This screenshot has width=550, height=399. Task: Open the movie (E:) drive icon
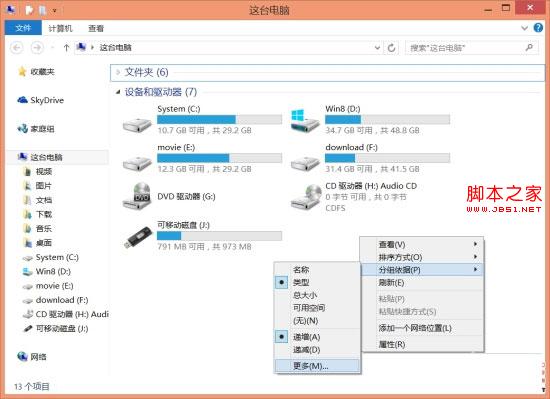point(137,163)
